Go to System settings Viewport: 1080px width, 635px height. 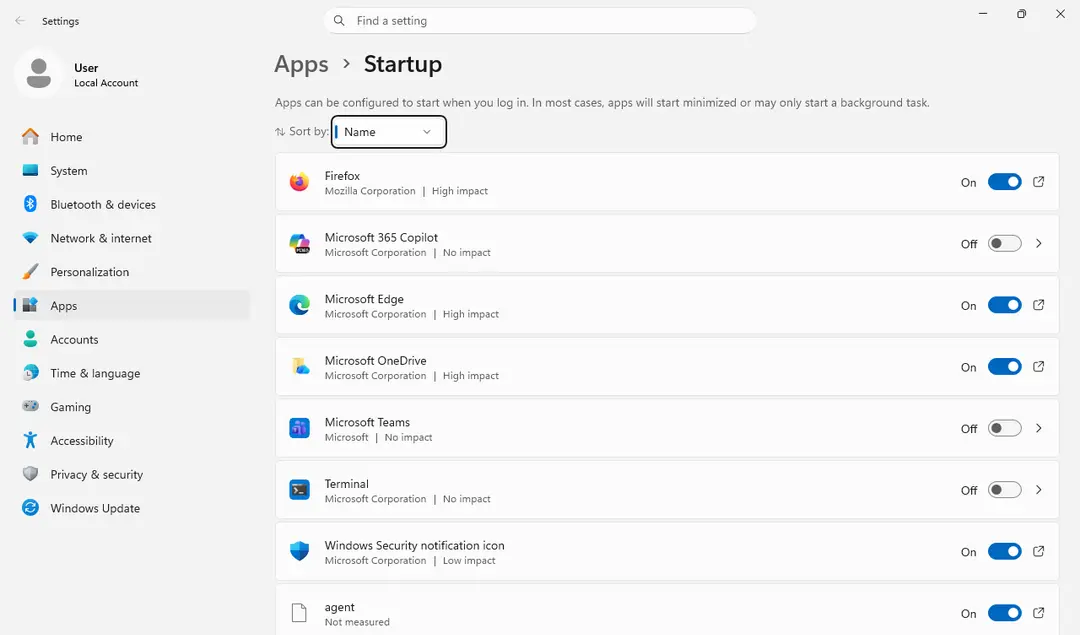pos(131,170)
